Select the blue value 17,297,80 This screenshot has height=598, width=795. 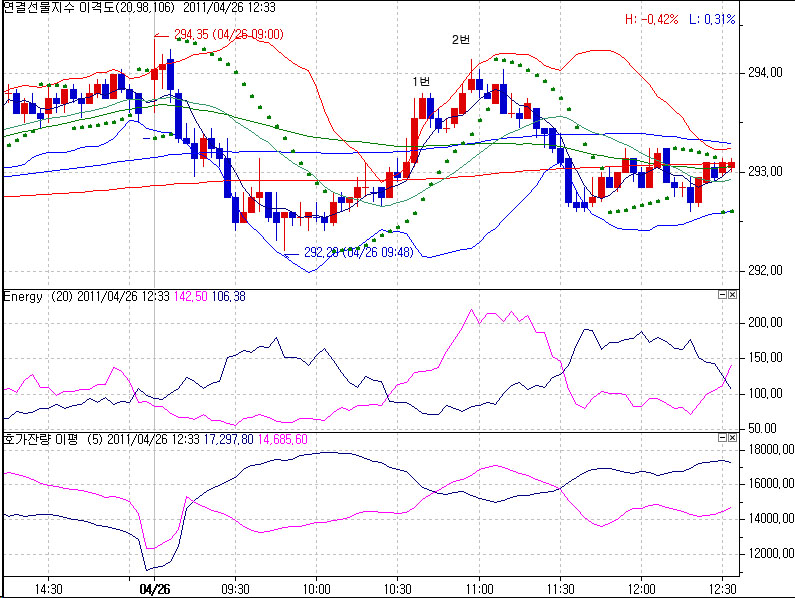(228, 439)
